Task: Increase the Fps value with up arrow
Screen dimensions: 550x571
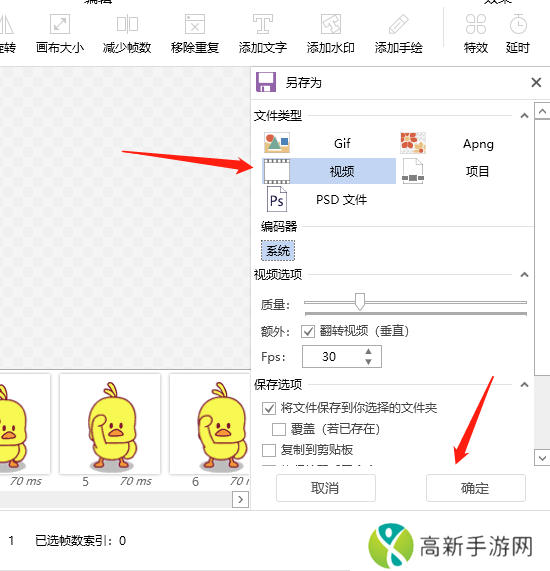Action: pyautogui.click(x=368, y=351)
